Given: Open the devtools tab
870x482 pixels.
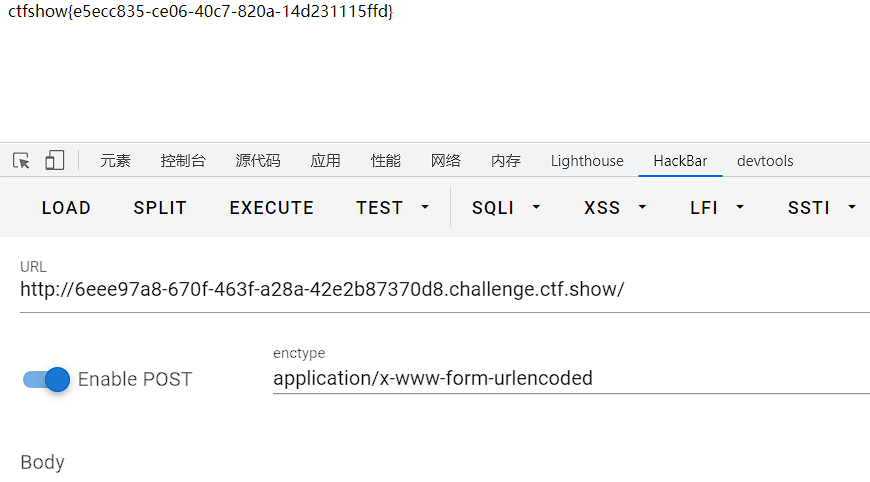Looking at the screenshot, I should 765,161.
